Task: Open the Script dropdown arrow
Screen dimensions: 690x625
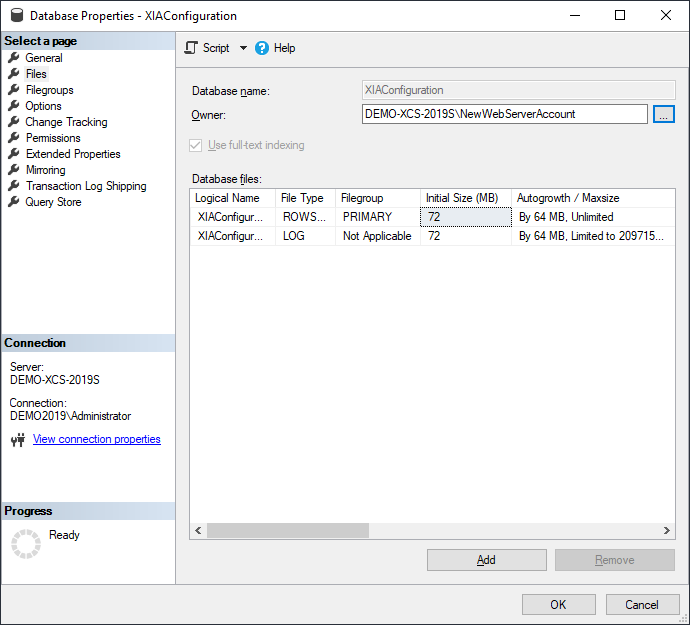Action: 243,48
